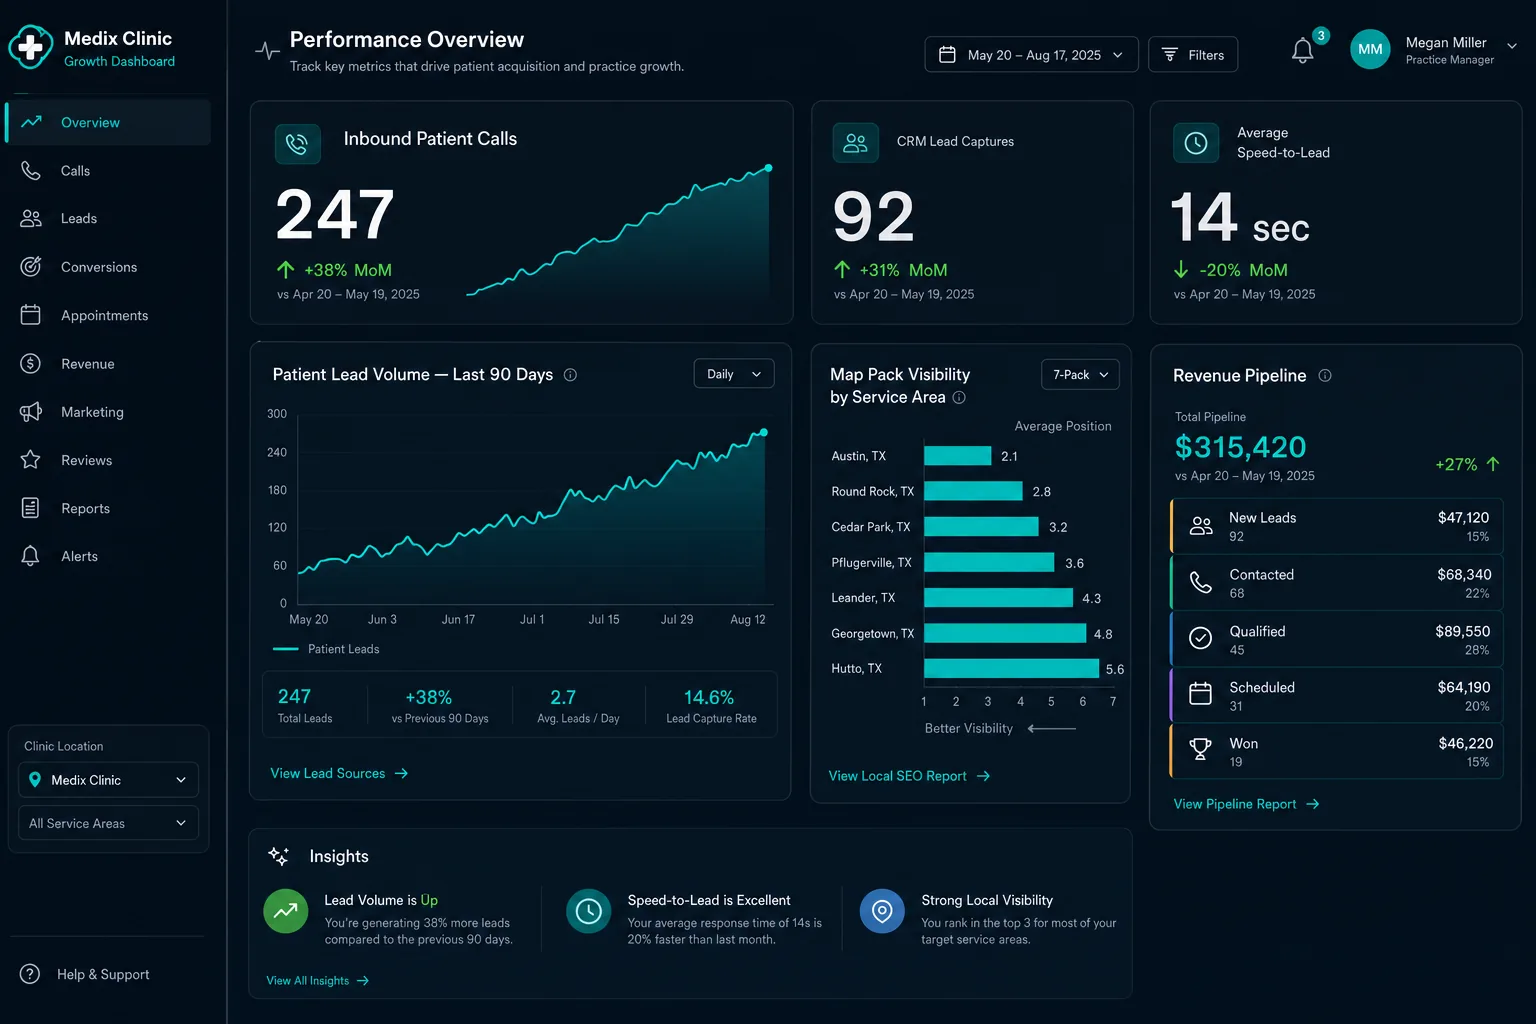The width and height of the screenshot is (1536, 1024).
Task: Click the Insights sparkle icon
Action: pos(279,856)
